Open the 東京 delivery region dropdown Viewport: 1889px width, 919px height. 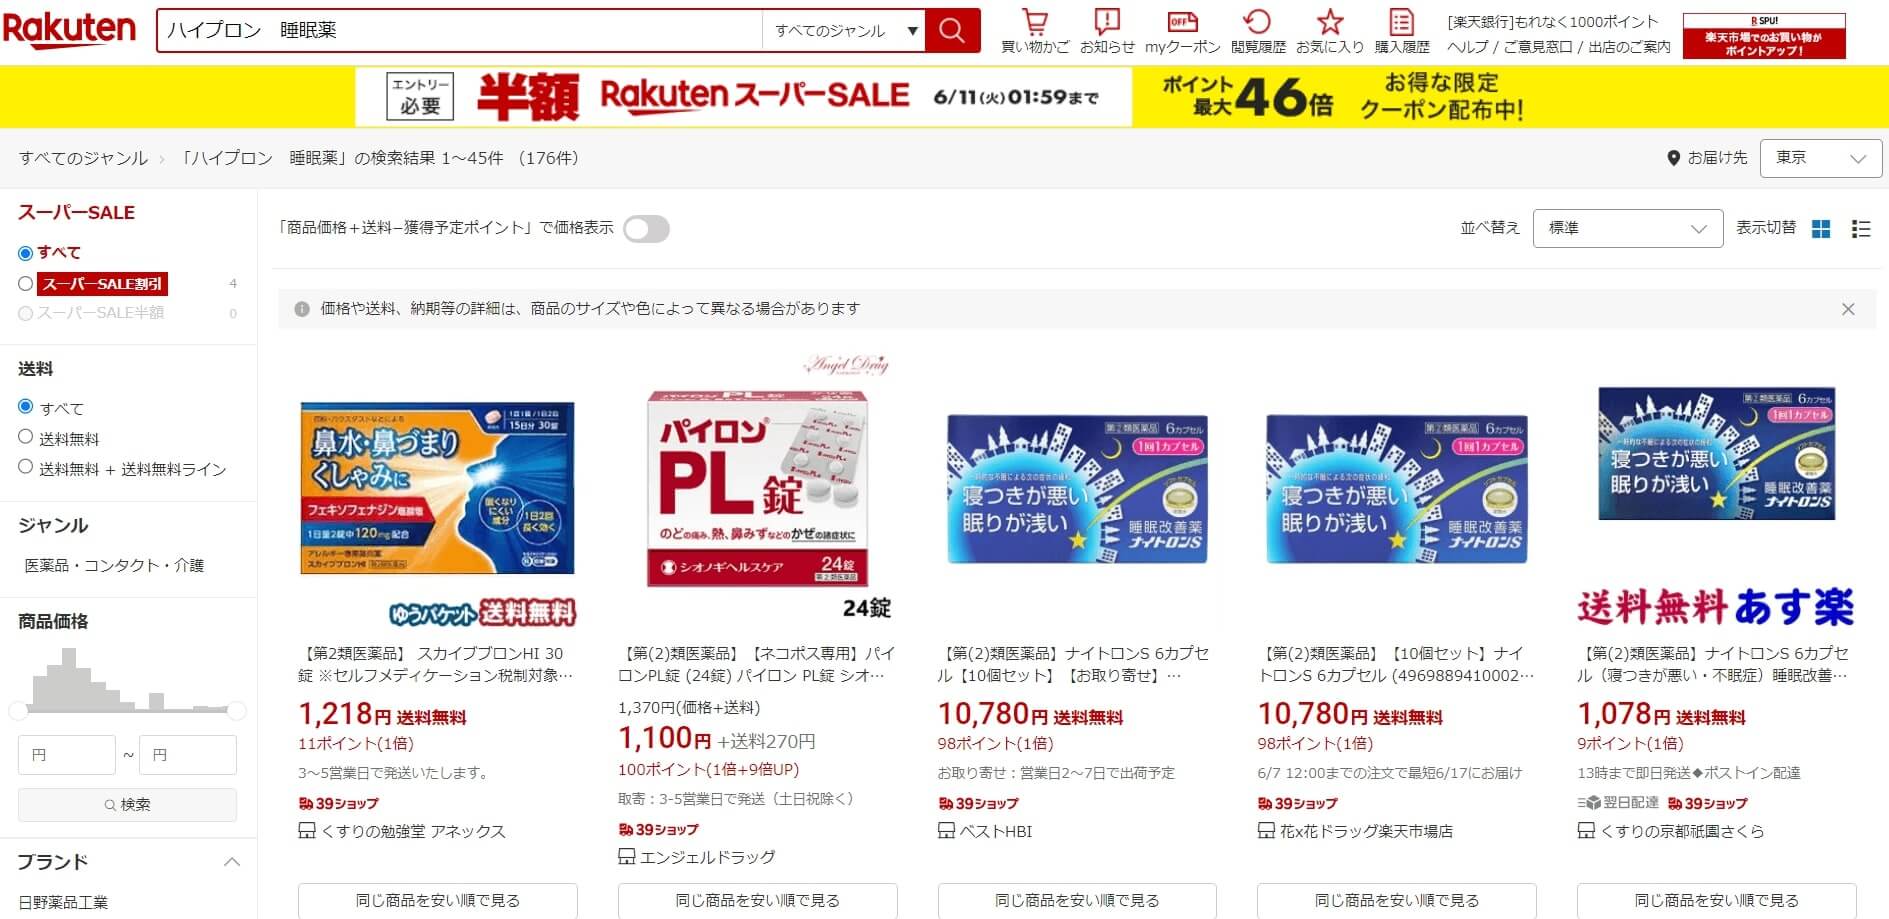point(1821,158)
